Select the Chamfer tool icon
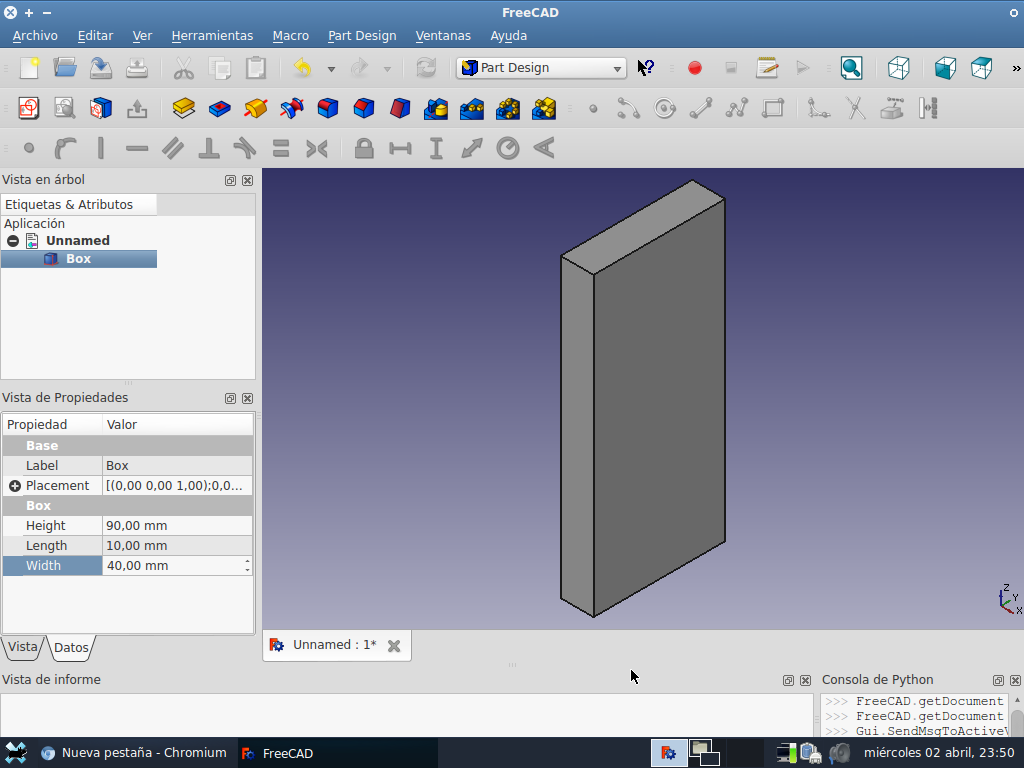 click(x=364, y=108)
